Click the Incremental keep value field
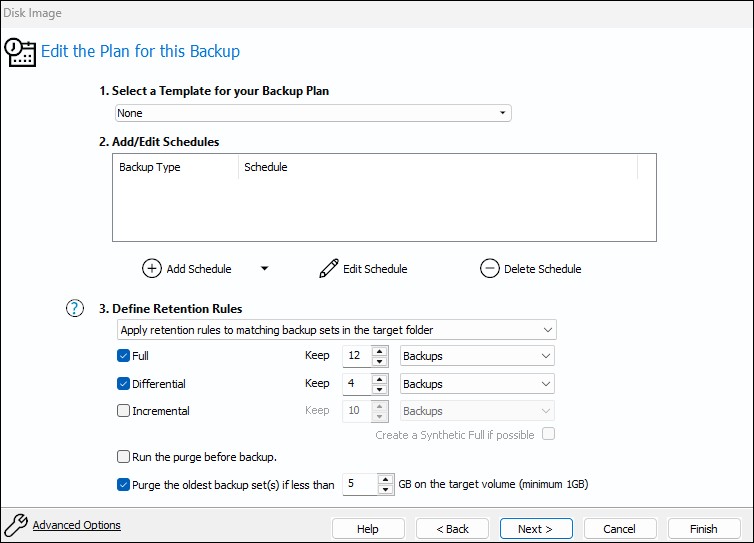Screen dimensions: 754x543 click(357, 411)
